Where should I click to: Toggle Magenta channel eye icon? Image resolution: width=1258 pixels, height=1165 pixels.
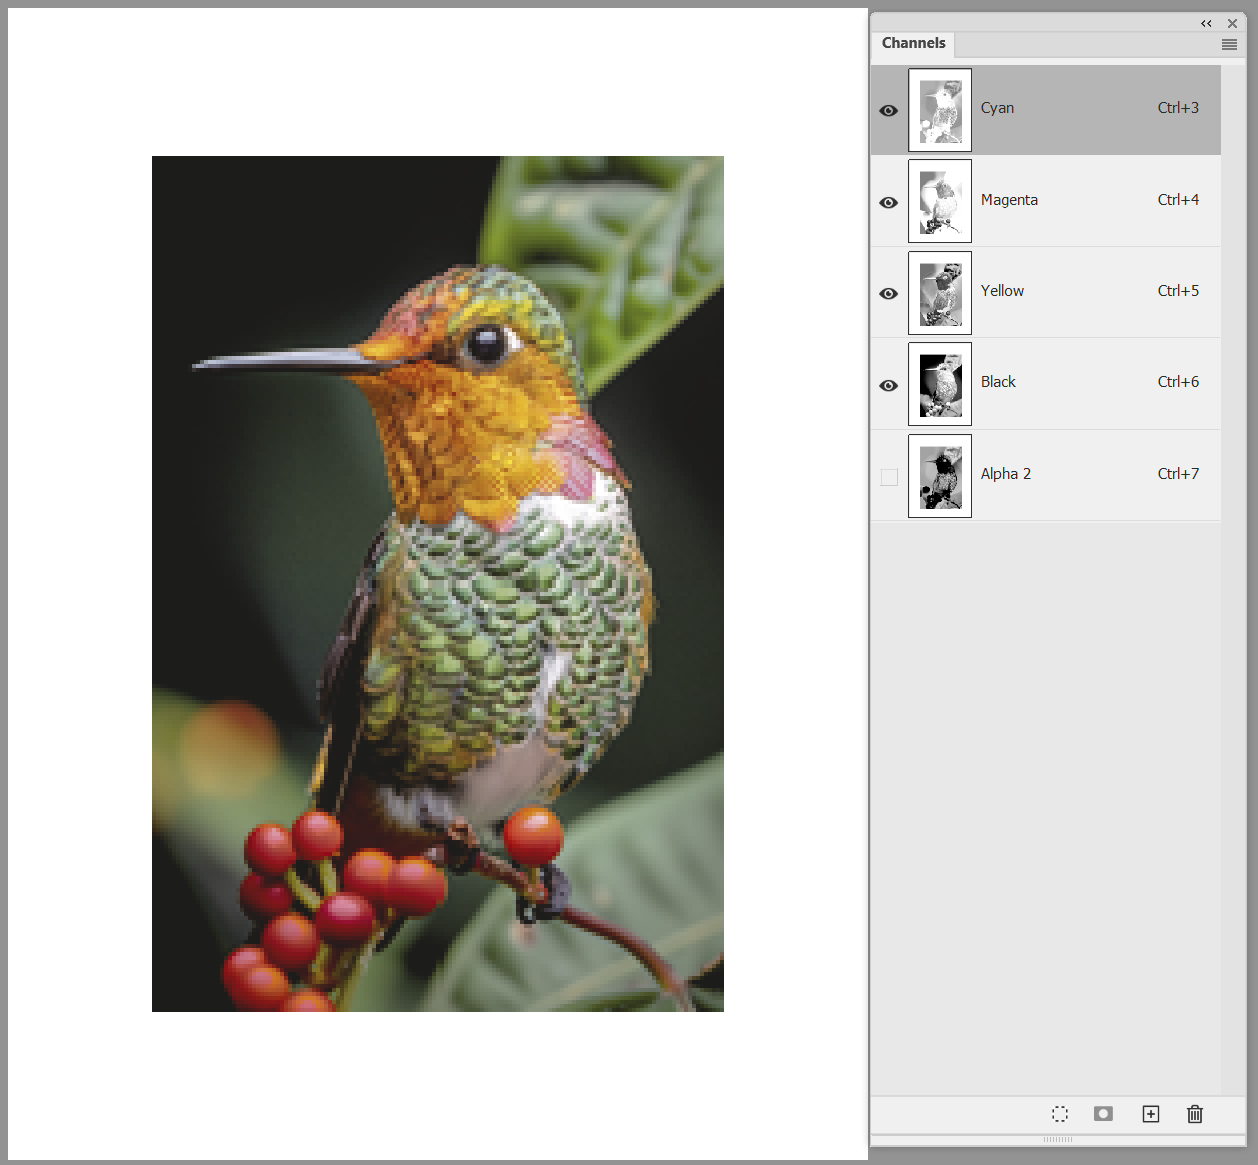click(889, 202)
